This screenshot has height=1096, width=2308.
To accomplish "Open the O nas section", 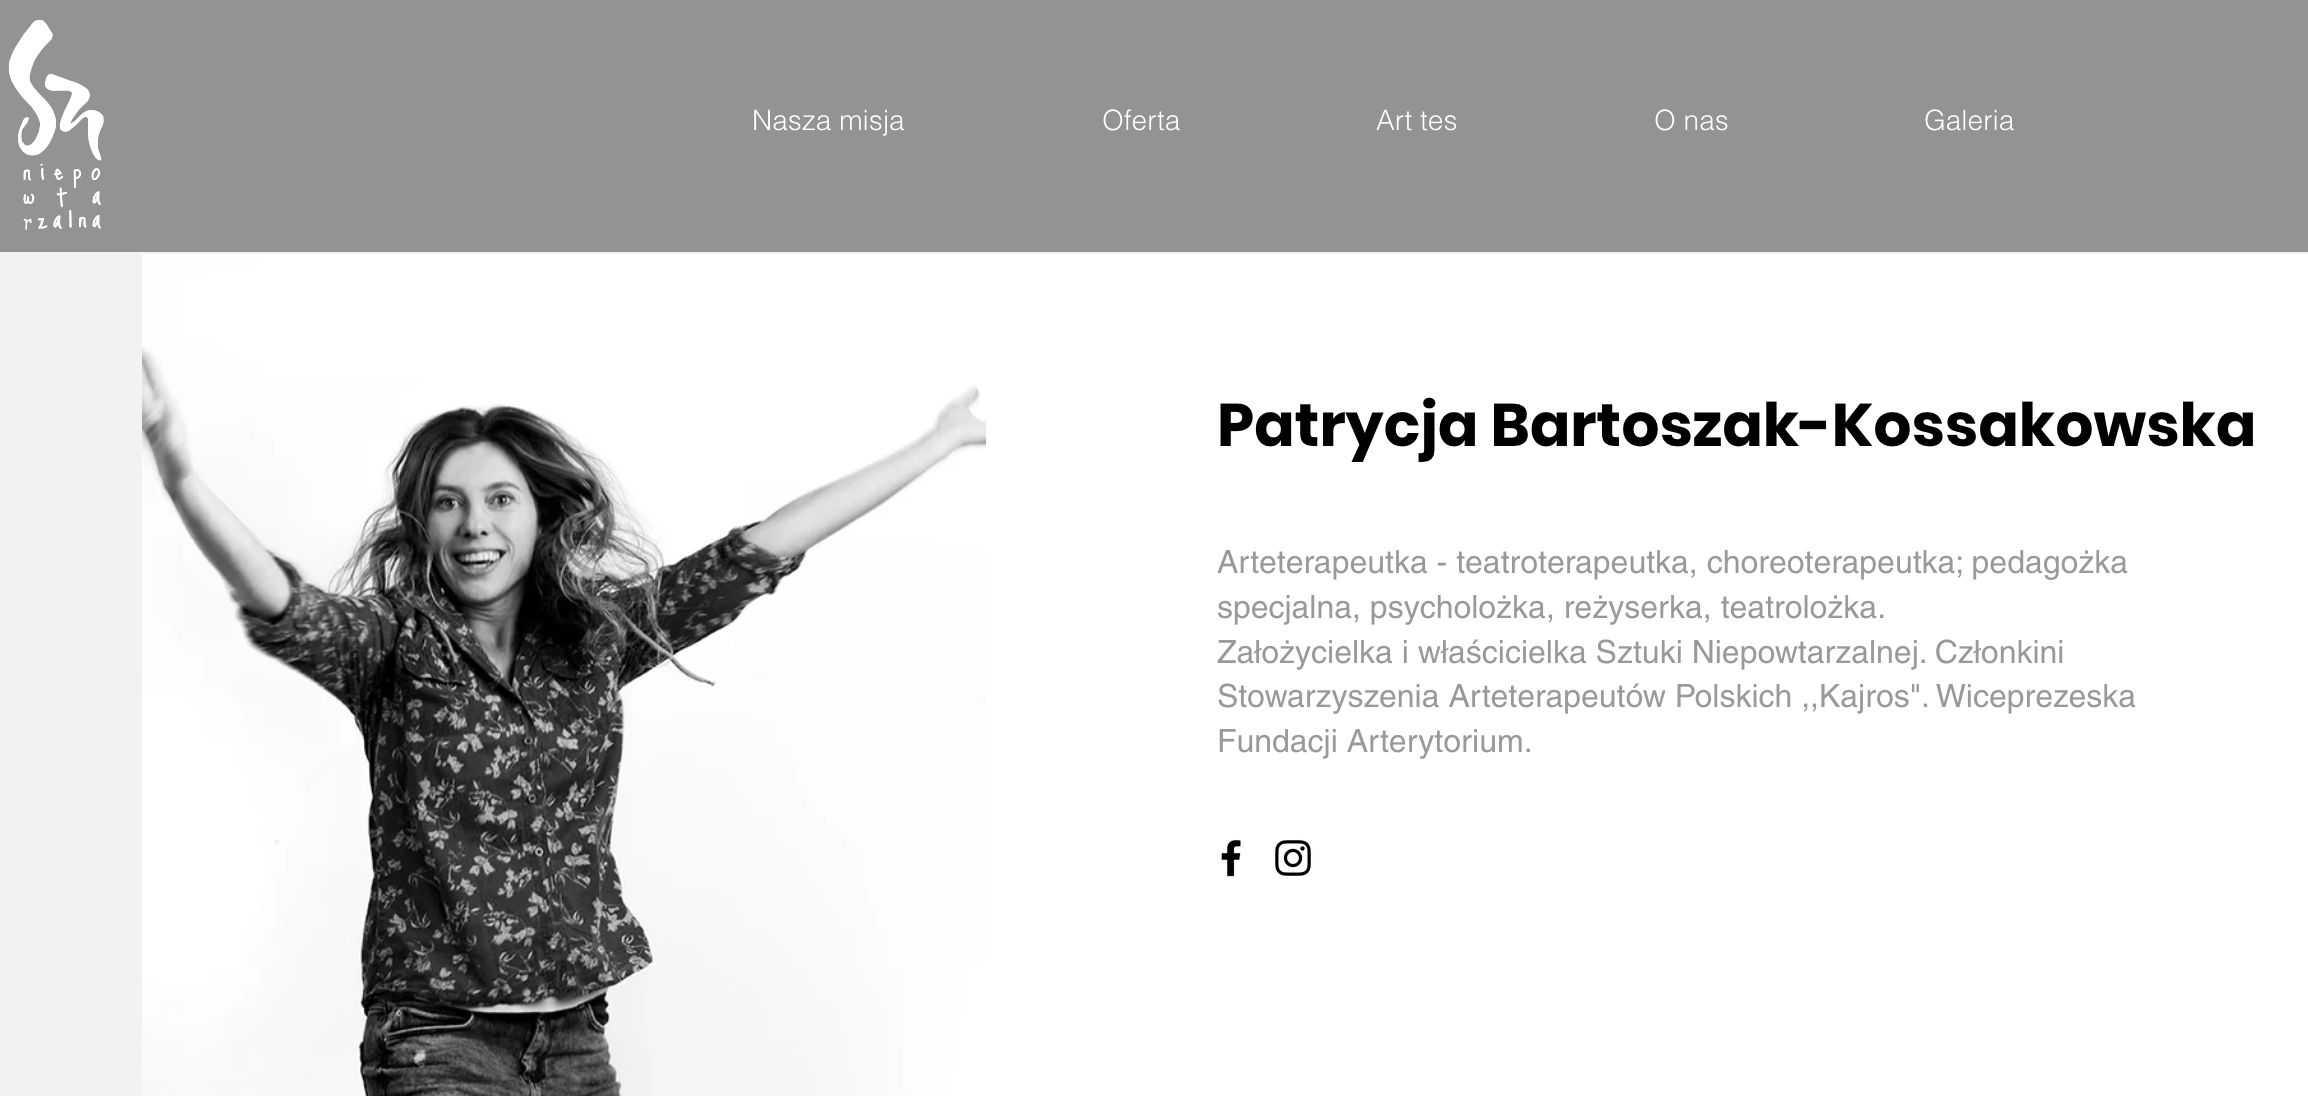I will coord(1691,121).
